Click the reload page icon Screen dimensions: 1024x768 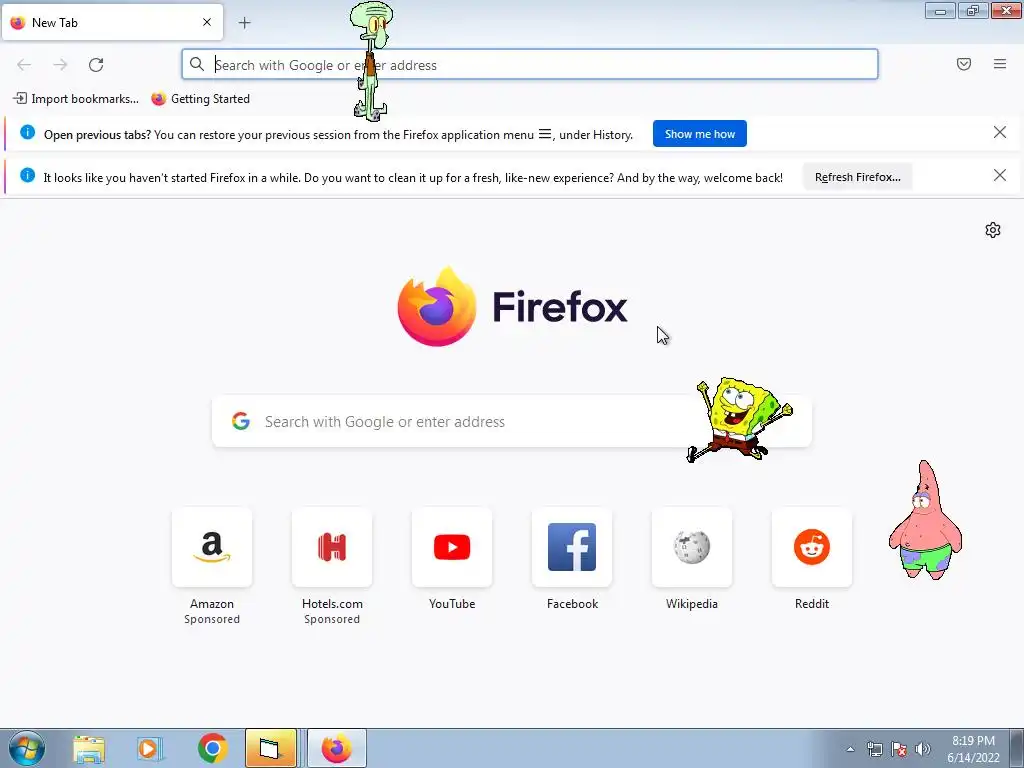96,65
